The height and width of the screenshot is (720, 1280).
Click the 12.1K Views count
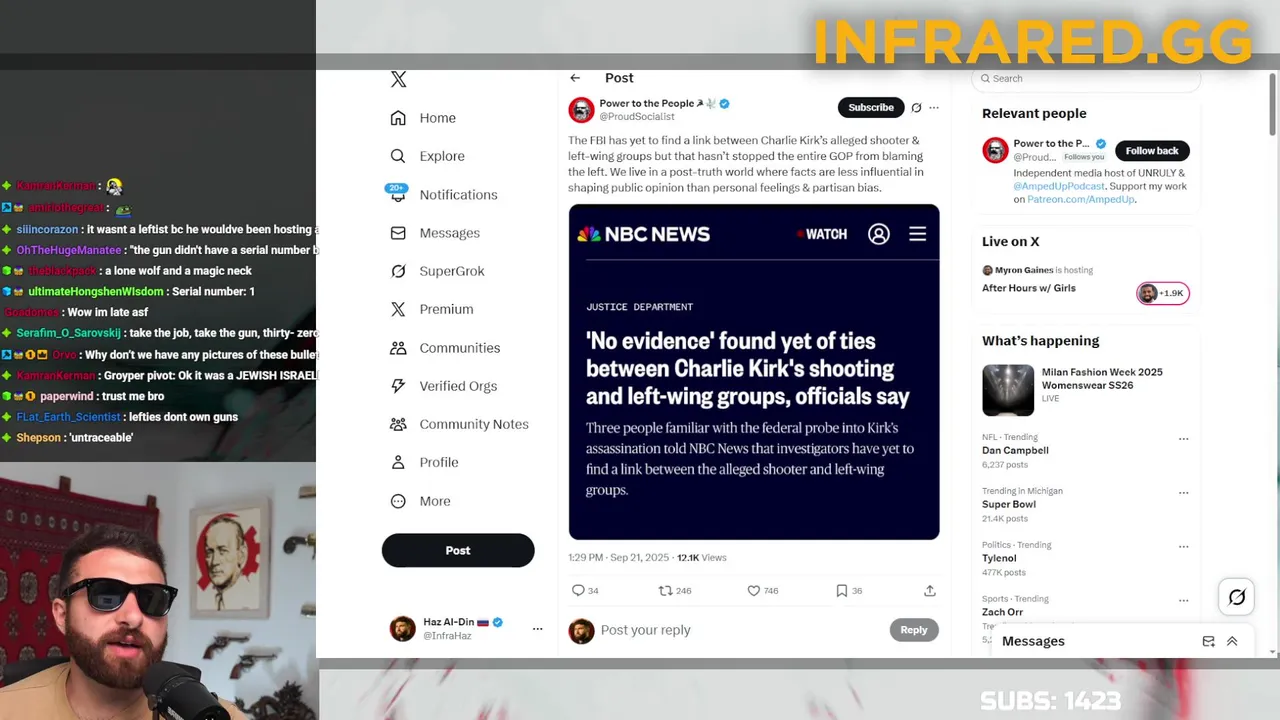(702, 558)
